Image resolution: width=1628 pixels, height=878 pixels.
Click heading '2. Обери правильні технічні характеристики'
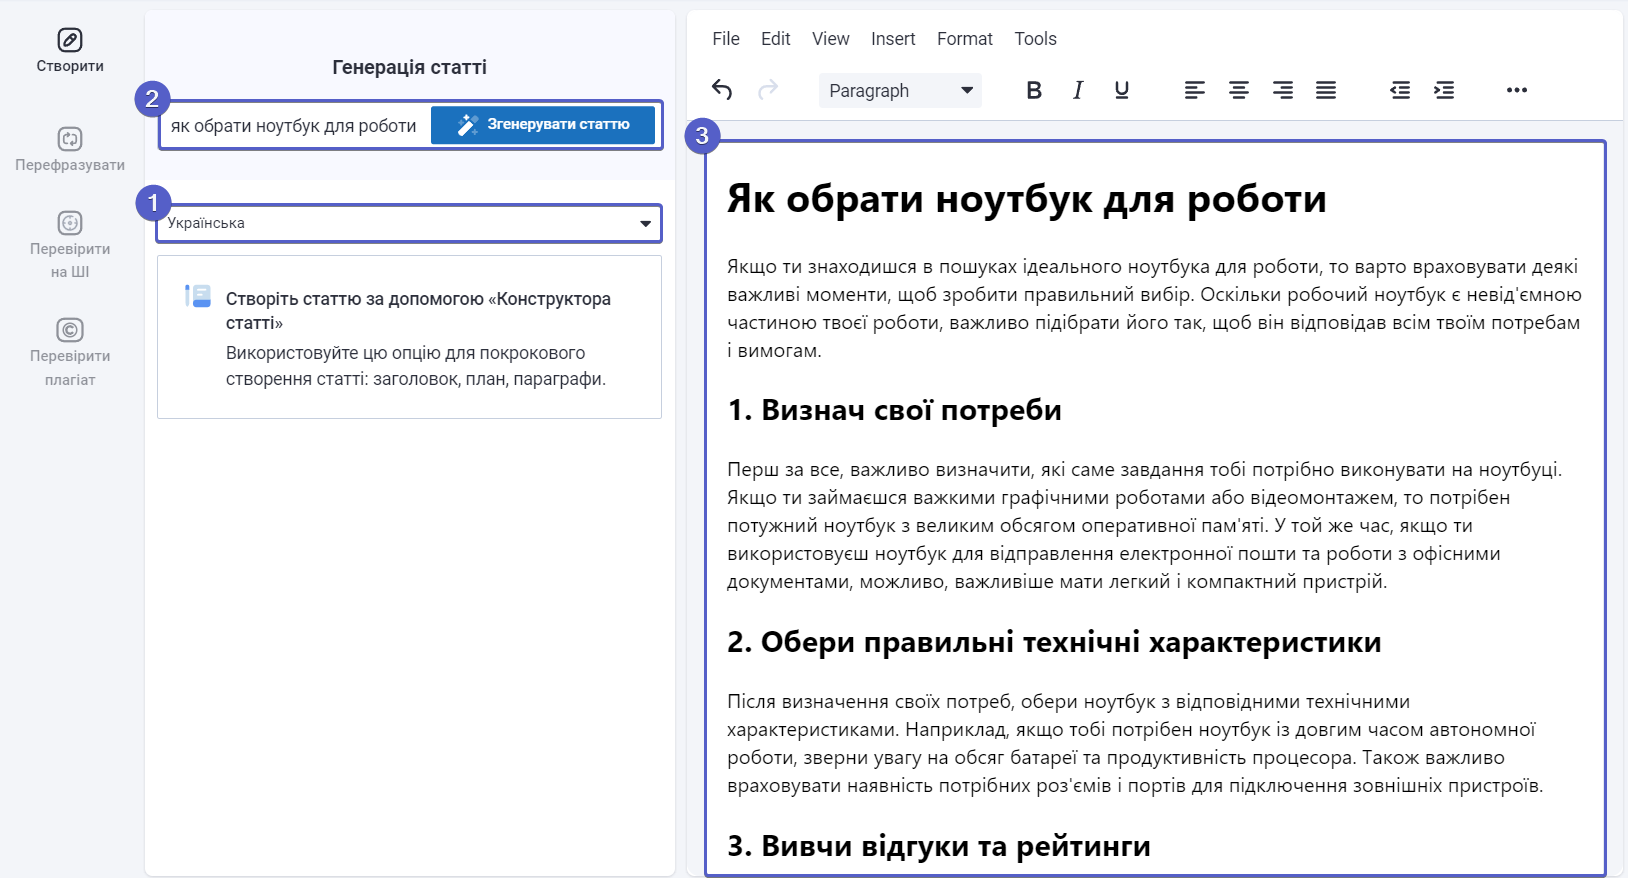[x=1054, y=642]
